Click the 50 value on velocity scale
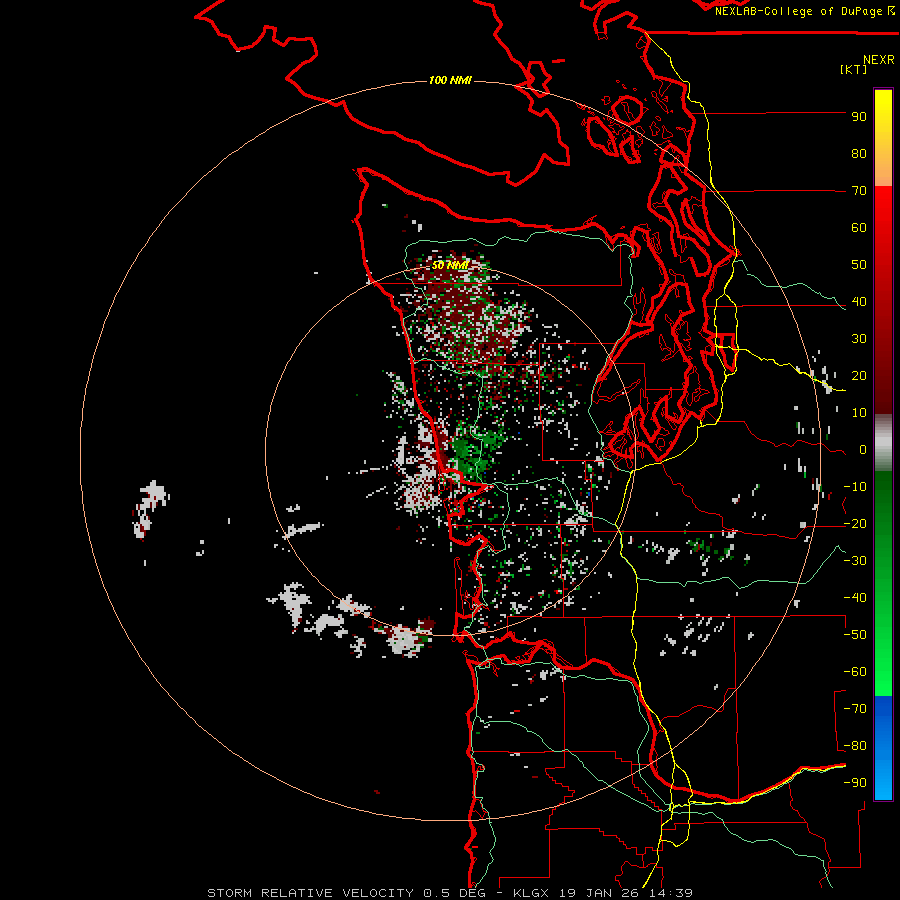The image size is (900, 900). [859, 265]
